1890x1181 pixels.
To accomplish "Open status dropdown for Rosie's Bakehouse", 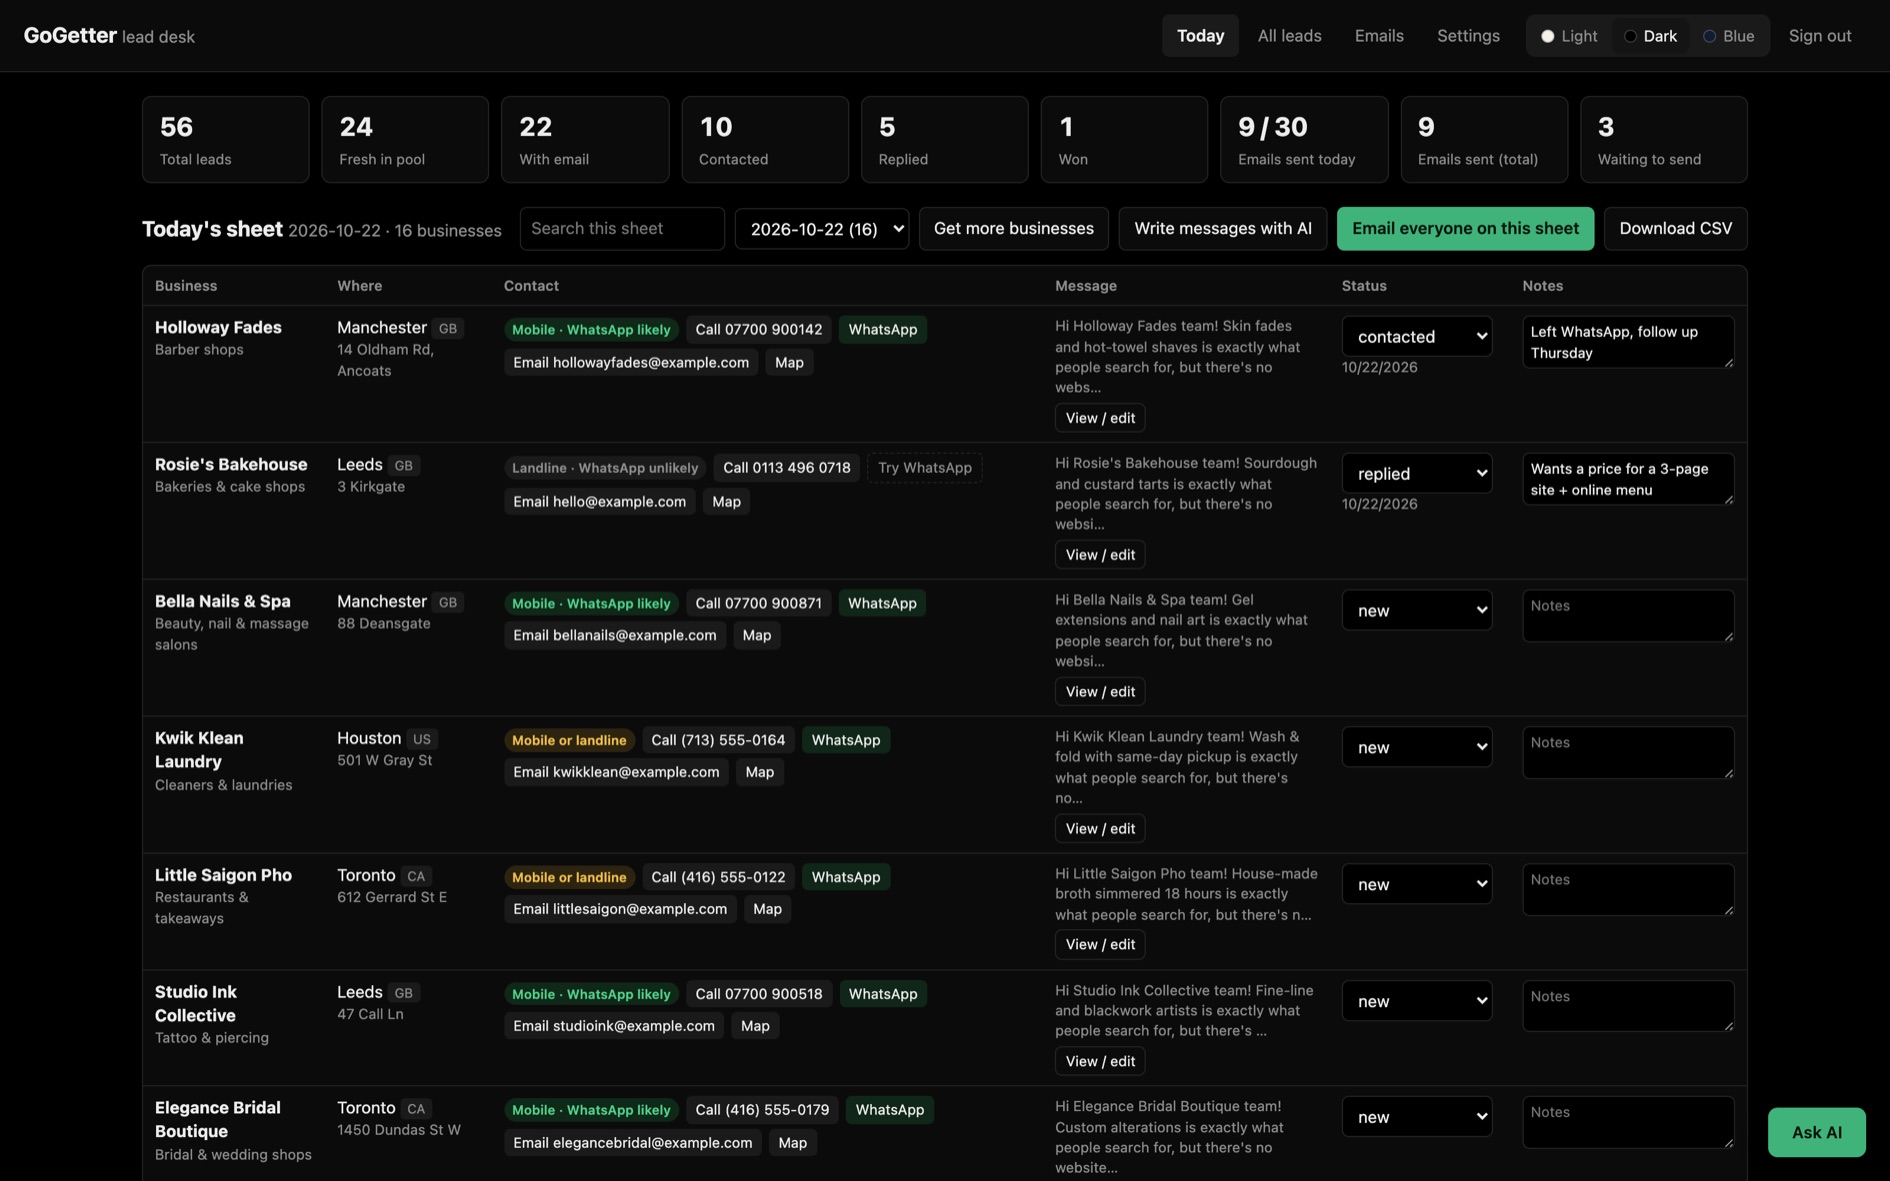I will pos(1416,474).
